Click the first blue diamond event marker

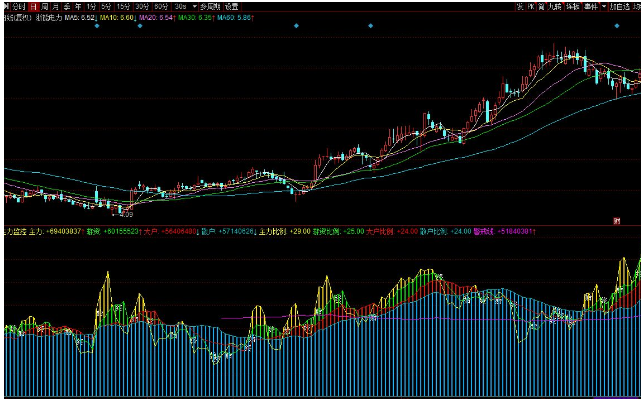[x=97, y=26]
